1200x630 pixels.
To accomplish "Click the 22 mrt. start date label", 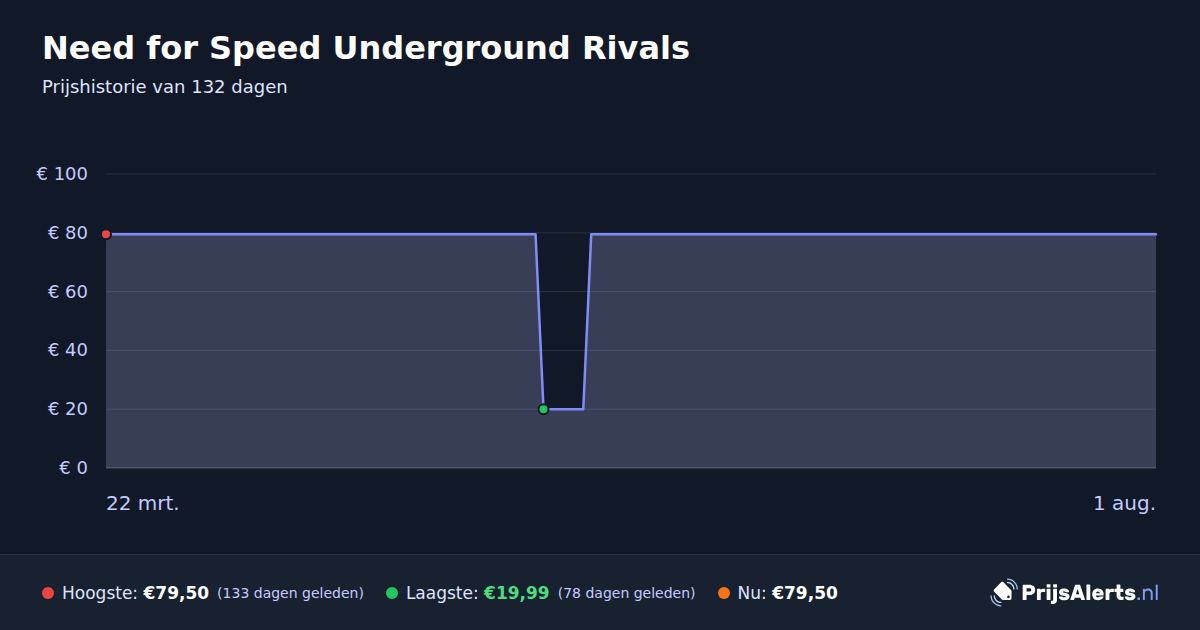I will [x=143, y=504].
